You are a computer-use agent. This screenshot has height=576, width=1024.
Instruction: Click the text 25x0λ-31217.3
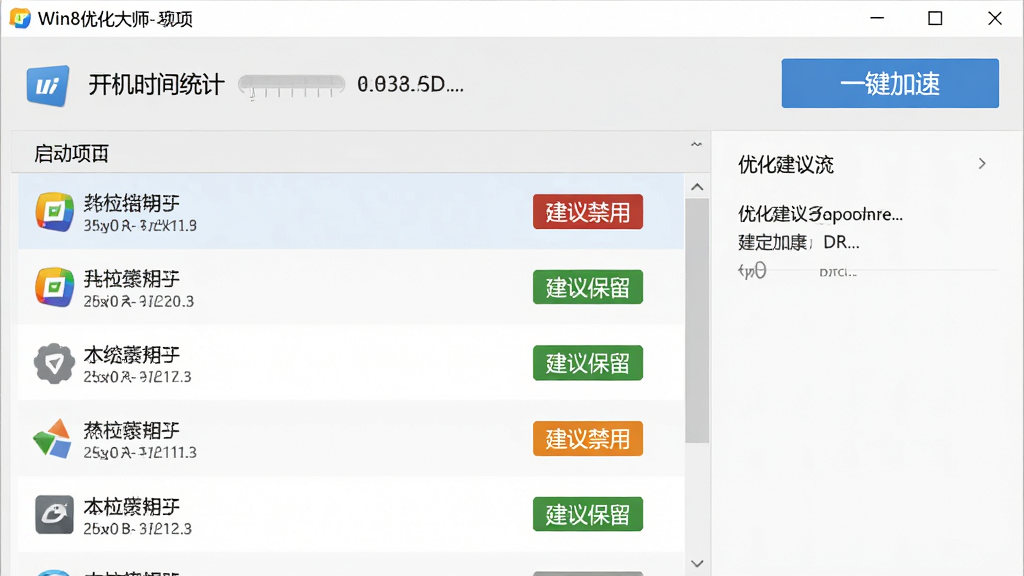137,377
